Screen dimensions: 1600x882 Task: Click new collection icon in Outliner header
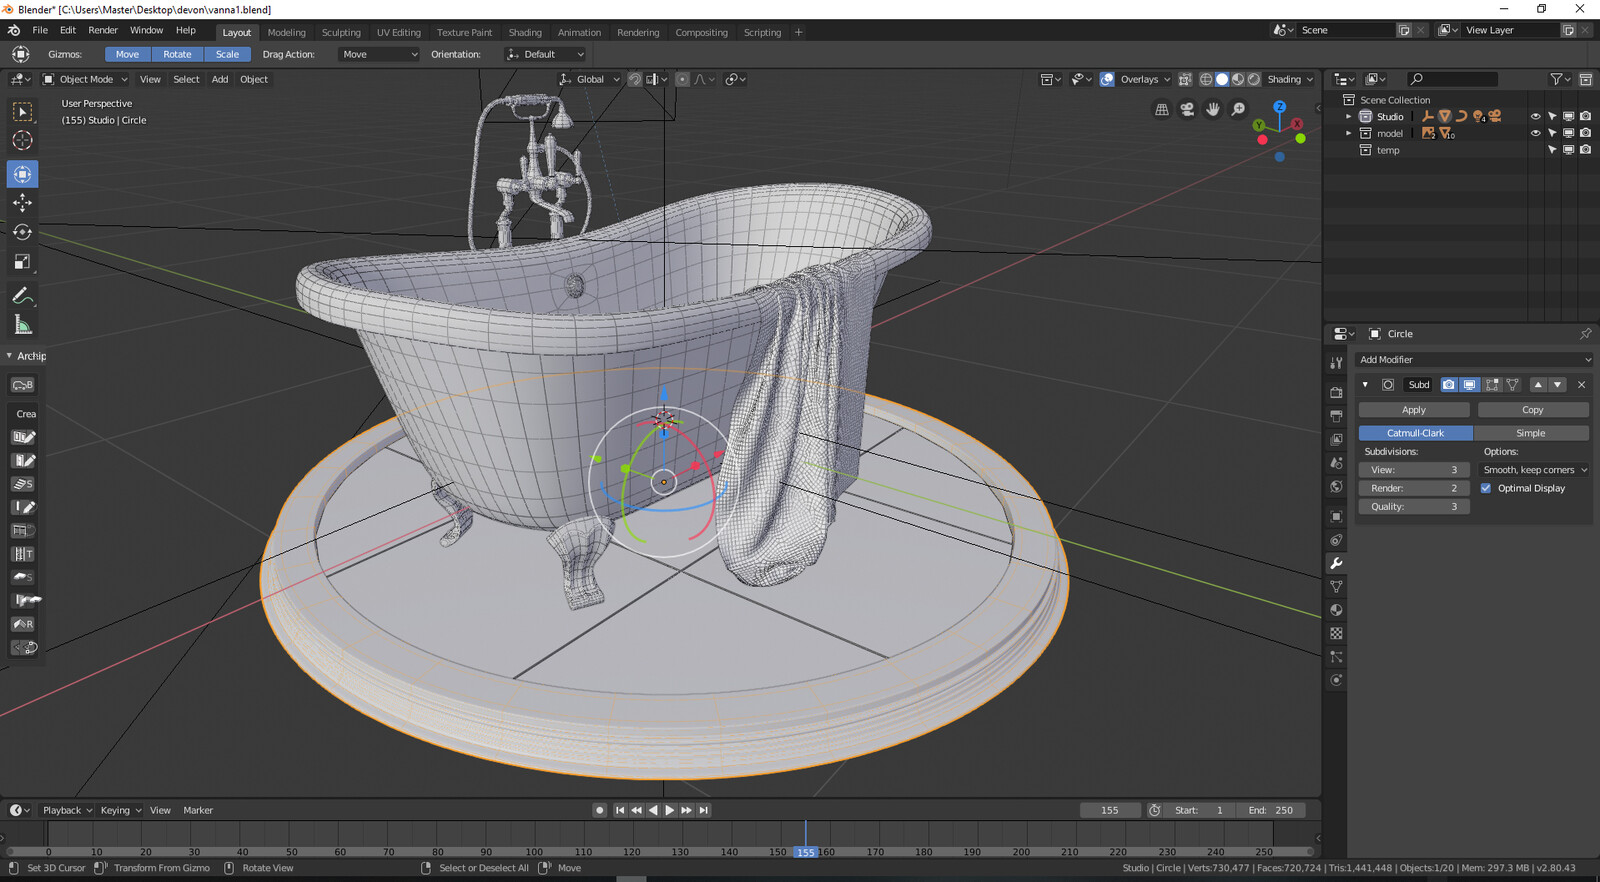coord(1586,79)
